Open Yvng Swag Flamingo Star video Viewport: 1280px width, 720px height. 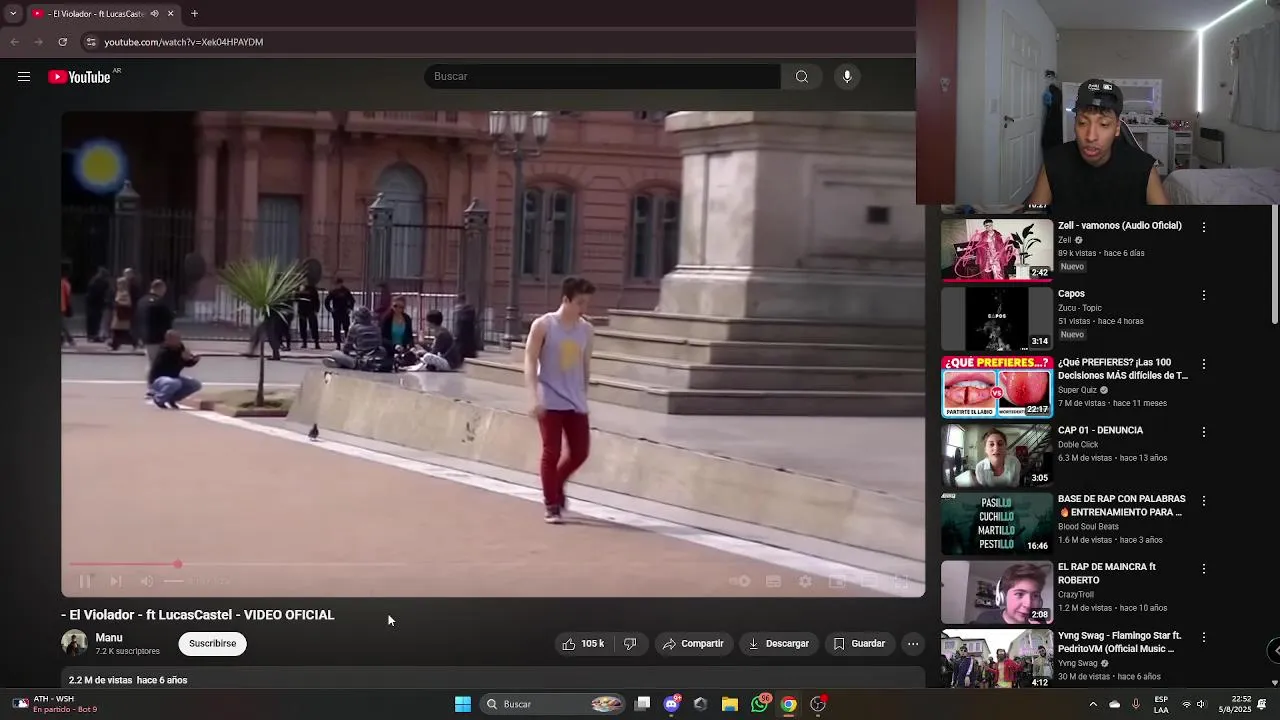(x=997, y=658)
